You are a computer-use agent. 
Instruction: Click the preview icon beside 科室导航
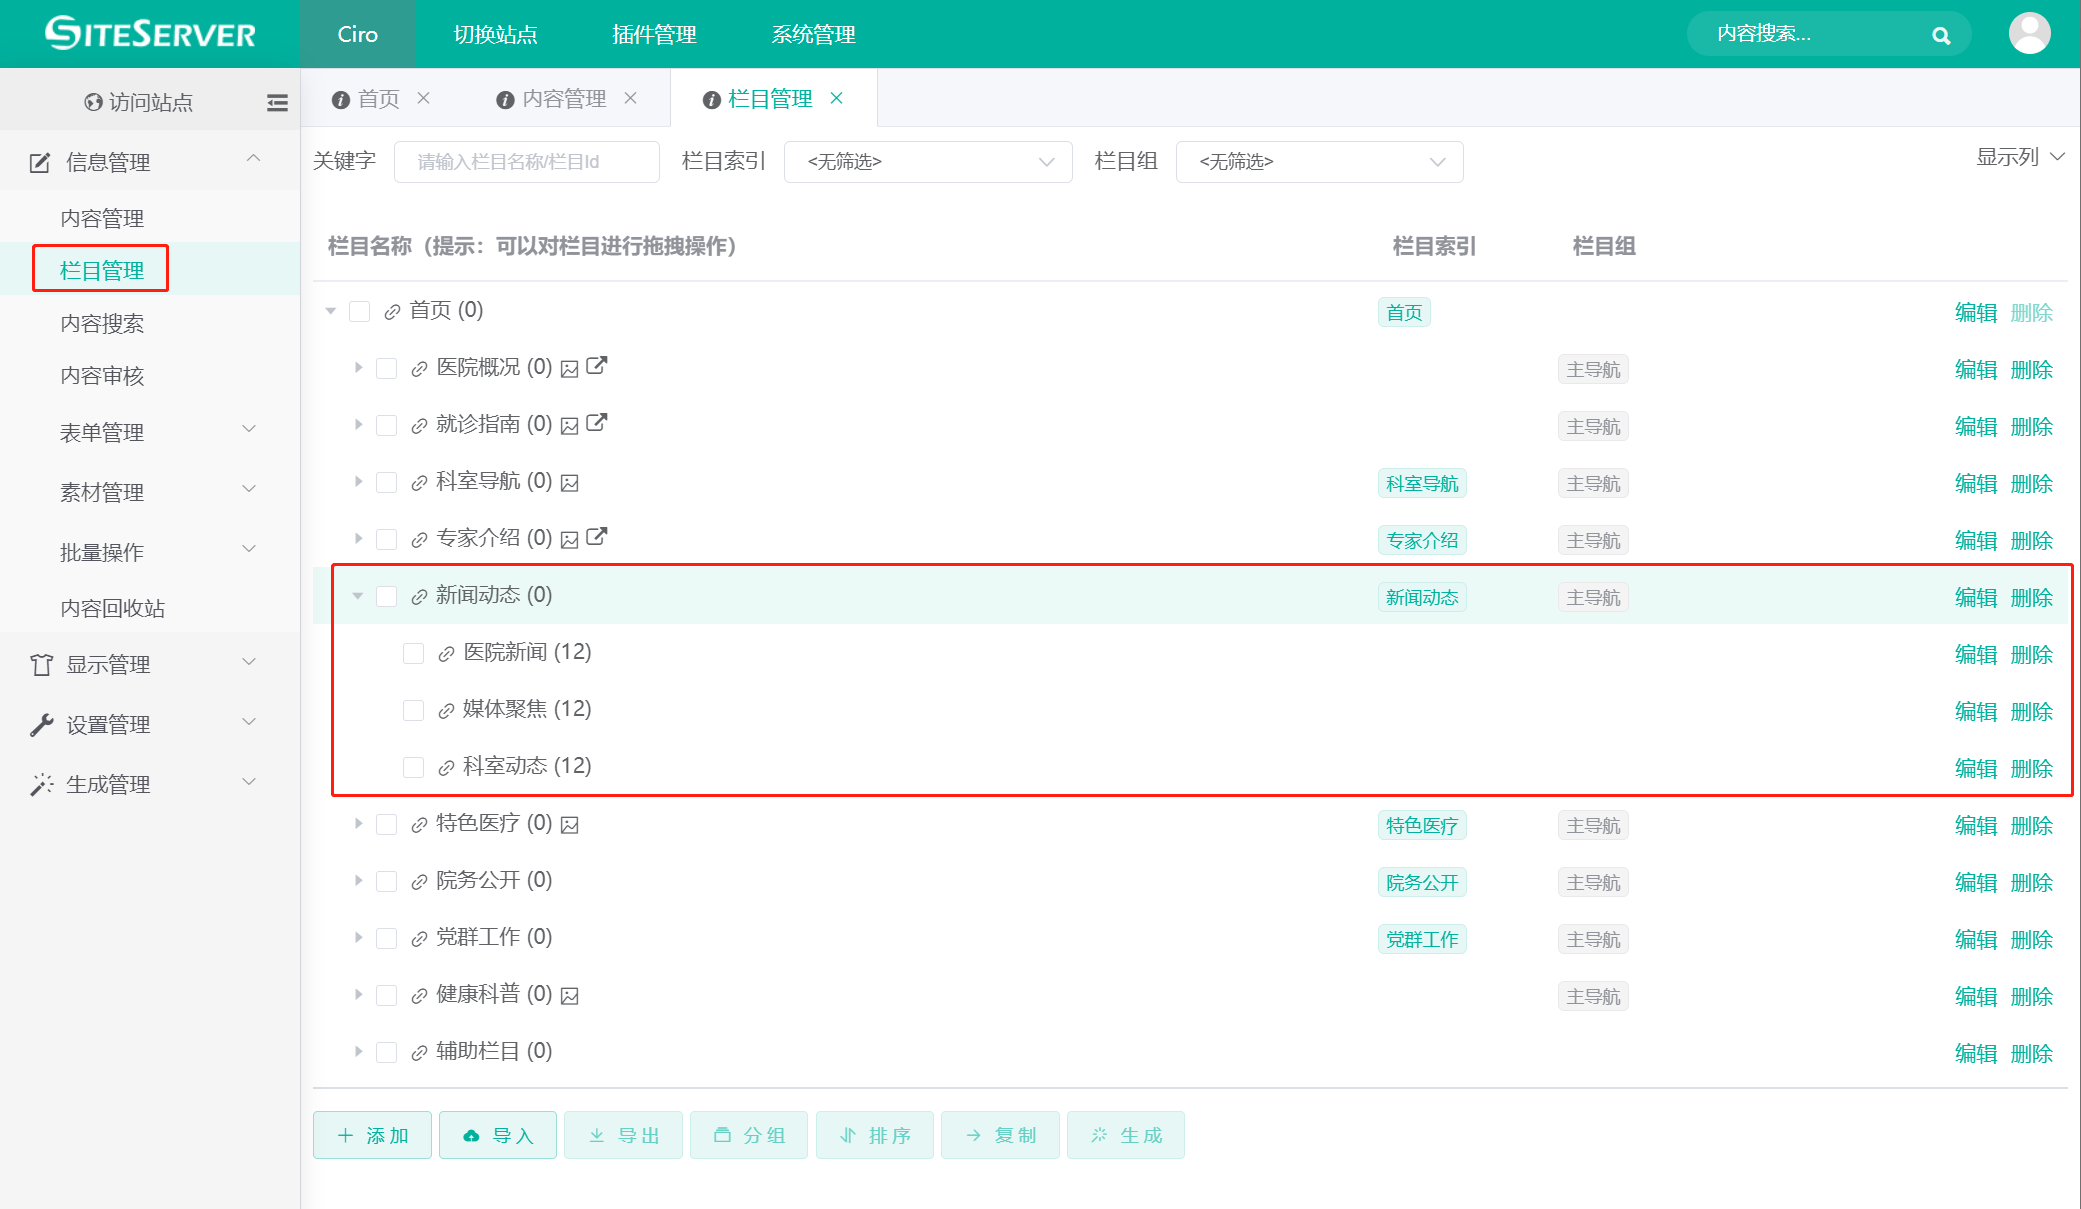coord(568,482)
